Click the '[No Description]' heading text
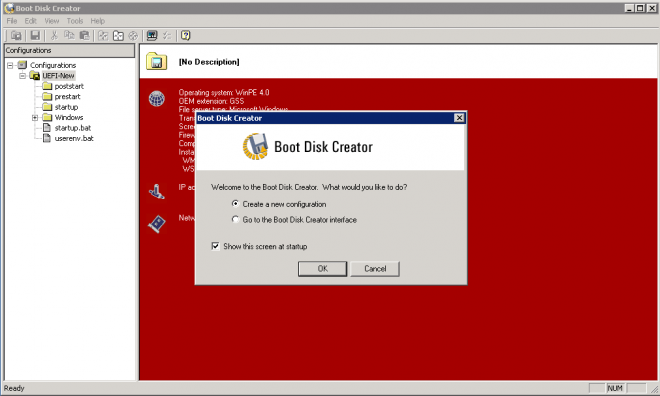This screenshot has width=660, height=396. [209, 62]
